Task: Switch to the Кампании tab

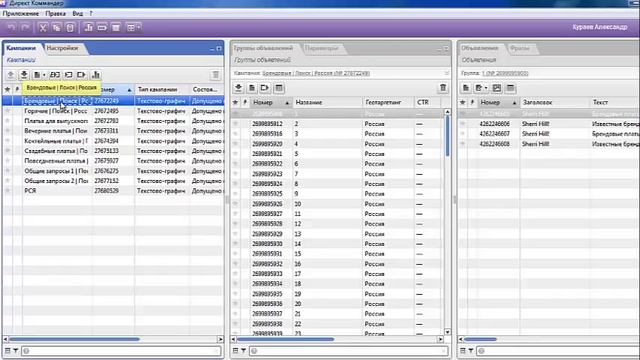Action: (21, 48)
